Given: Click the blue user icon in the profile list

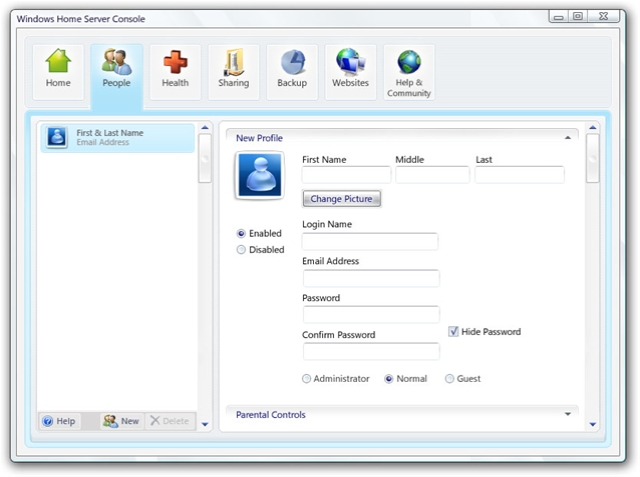Looking at the screenshot, I should point(57,137).
